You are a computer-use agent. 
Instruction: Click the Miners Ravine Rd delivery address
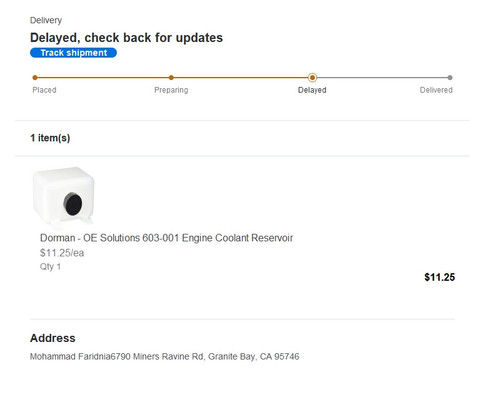point(165,357)
